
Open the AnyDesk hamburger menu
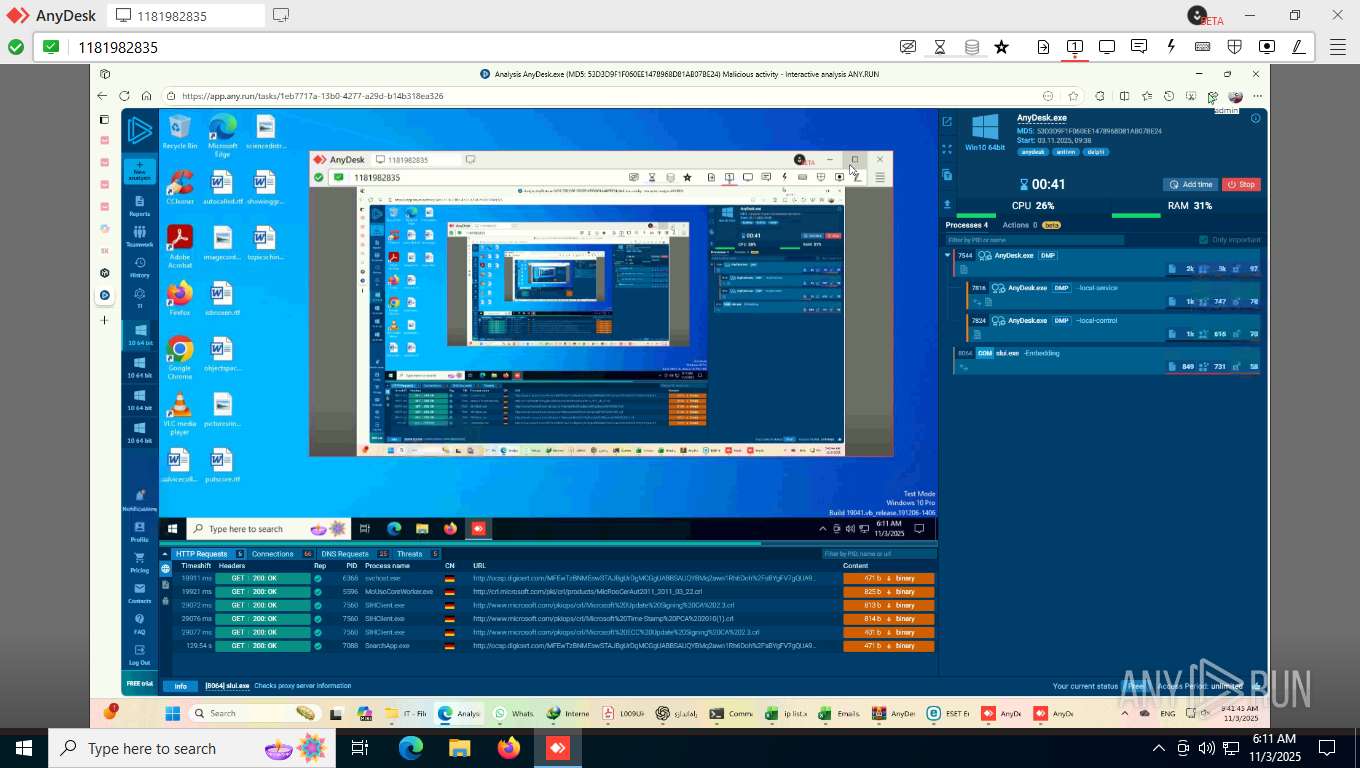click(1337, 47)
